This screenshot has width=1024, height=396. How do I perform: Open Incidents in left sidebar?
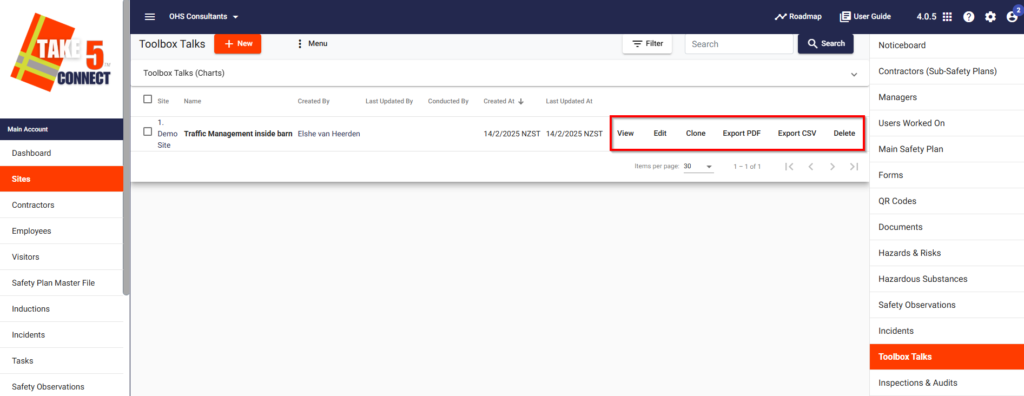point(61,335)
